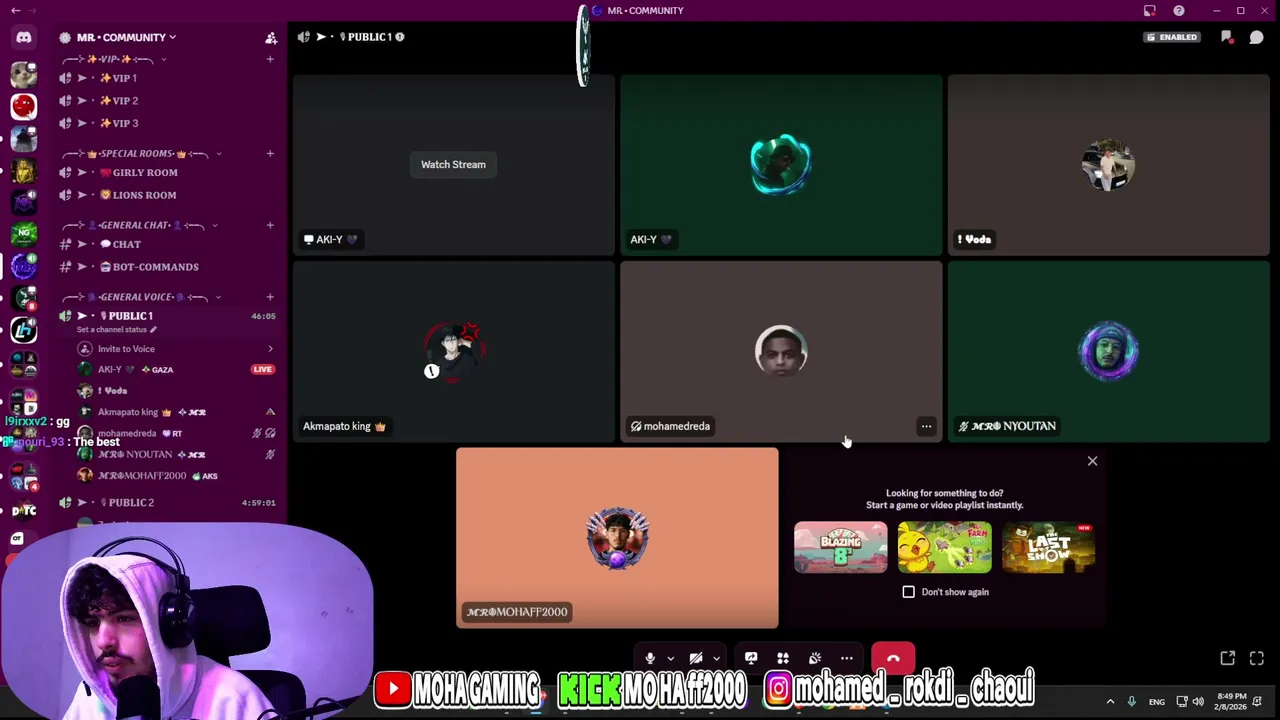
Task: Pop out the call window
Action: pos(1227,658)
